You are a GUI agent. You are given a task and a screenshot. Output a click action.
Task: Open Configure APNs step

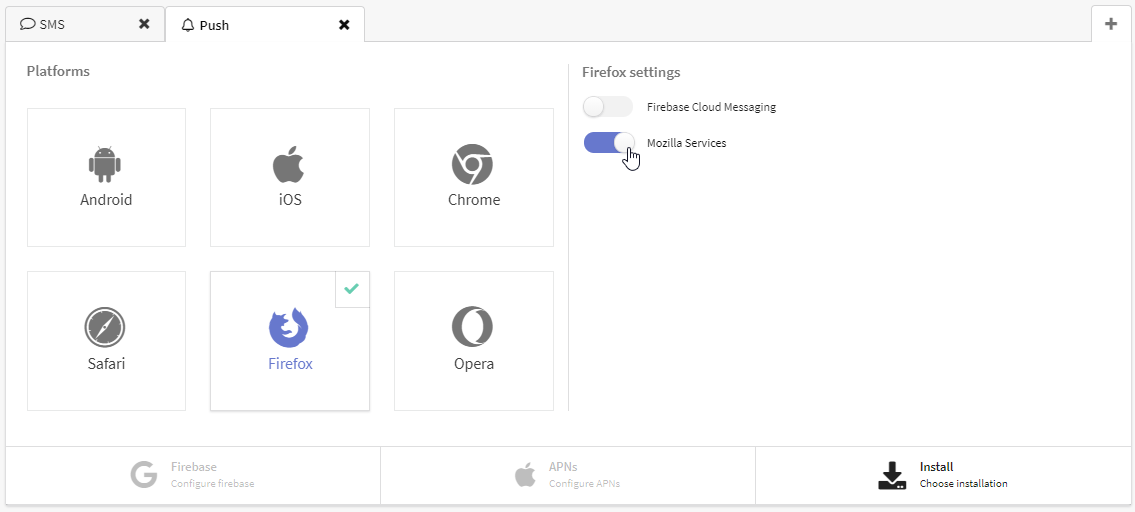coord(568,475)
